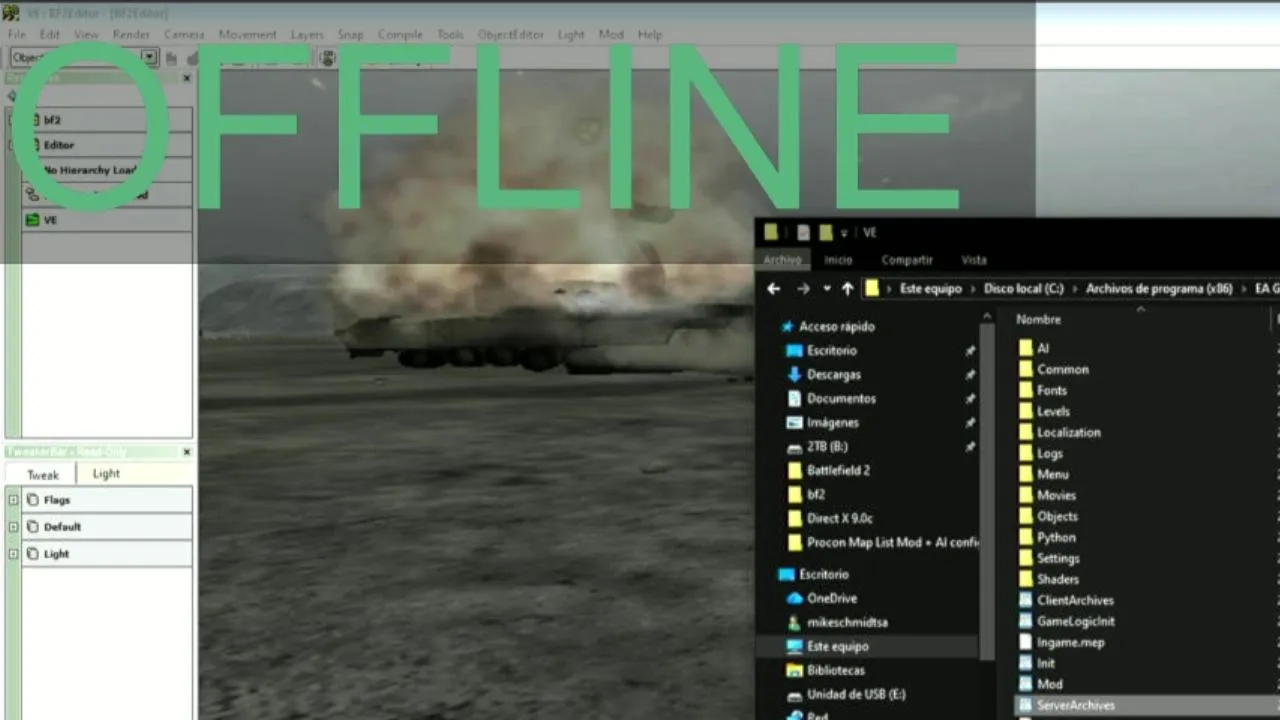Image resolution: width=1280 pixels, height=720 pixels.
Task: Open Bibliotecas in navigation pane
Action: [x=836, y=671]
